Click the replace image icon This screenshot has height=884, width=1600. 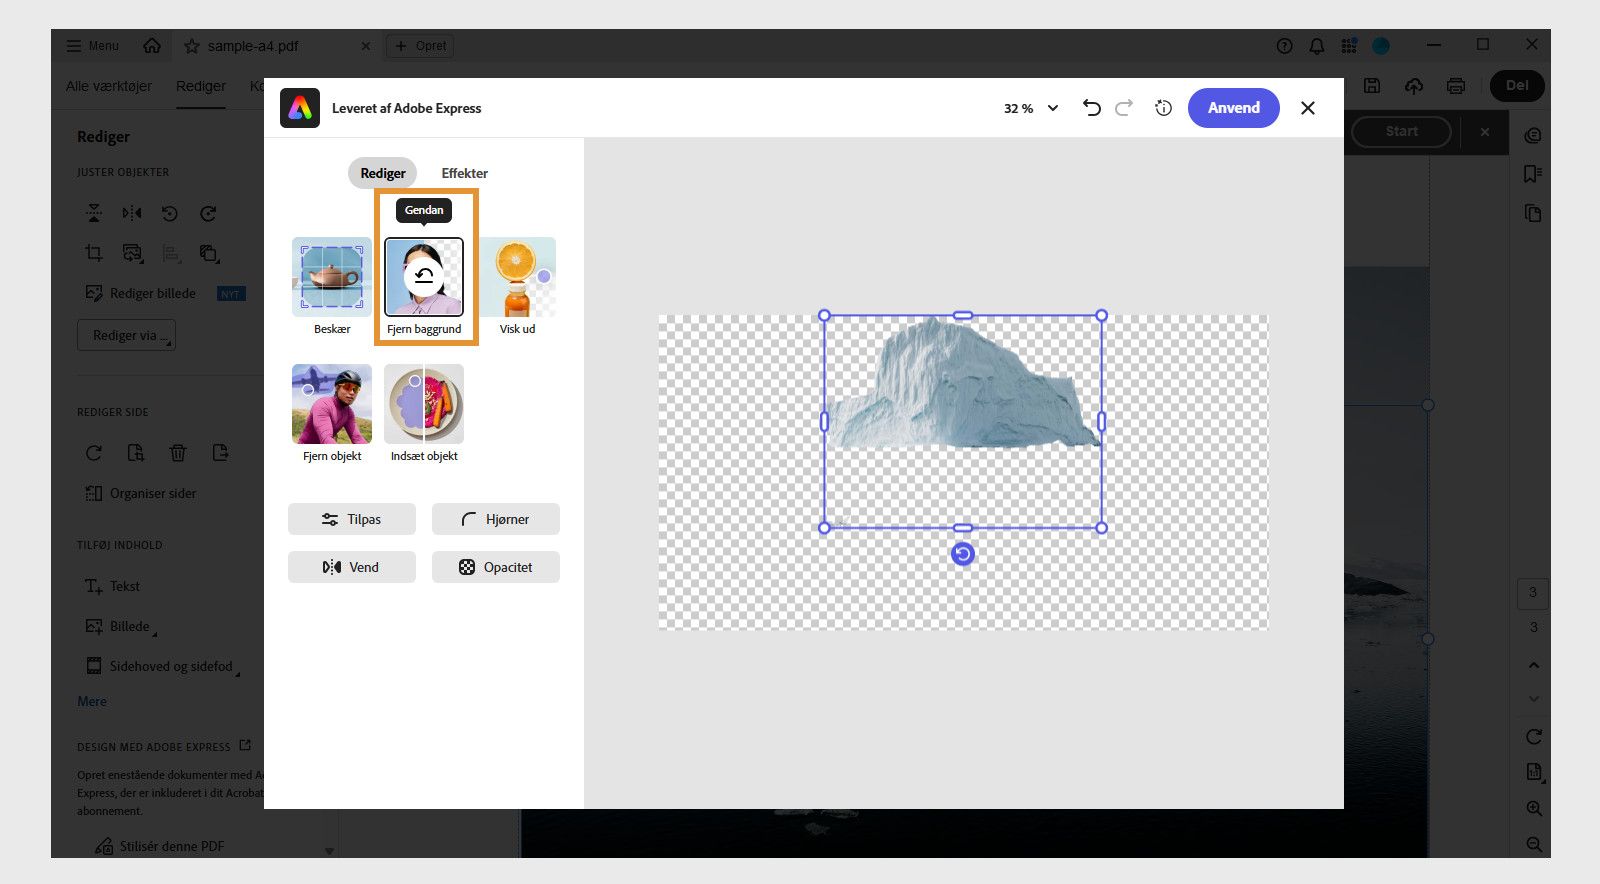(132, 253)
